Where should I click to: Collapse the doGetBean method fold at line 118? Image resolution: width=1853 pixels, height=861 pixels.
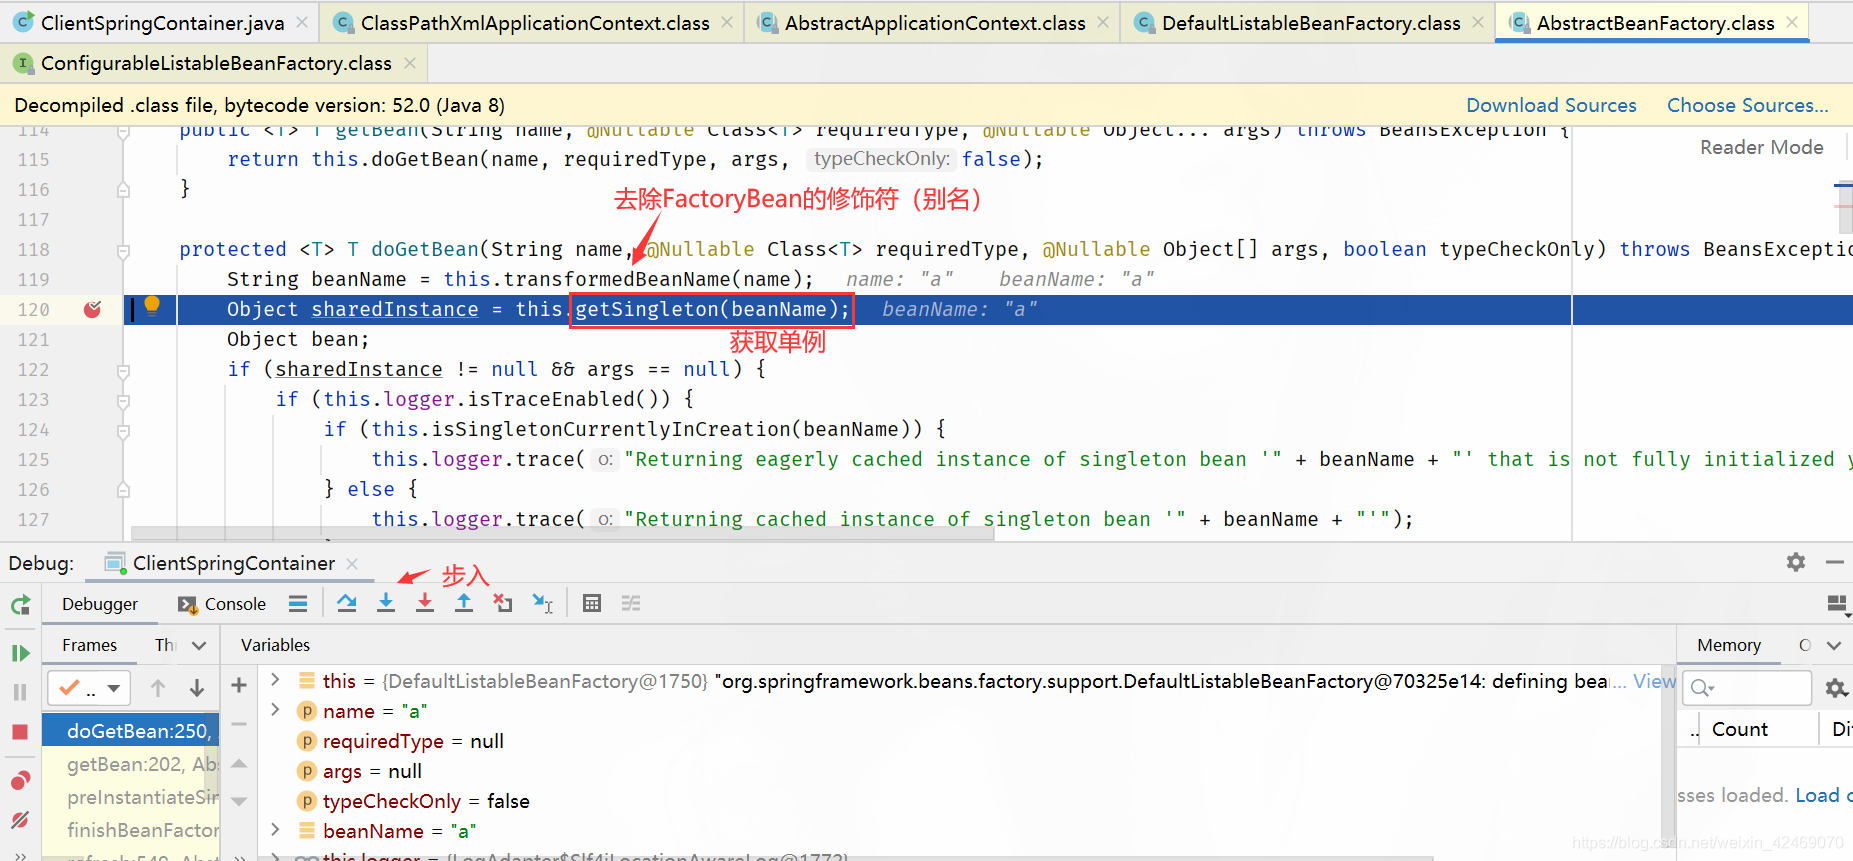[x=123, y=251]
